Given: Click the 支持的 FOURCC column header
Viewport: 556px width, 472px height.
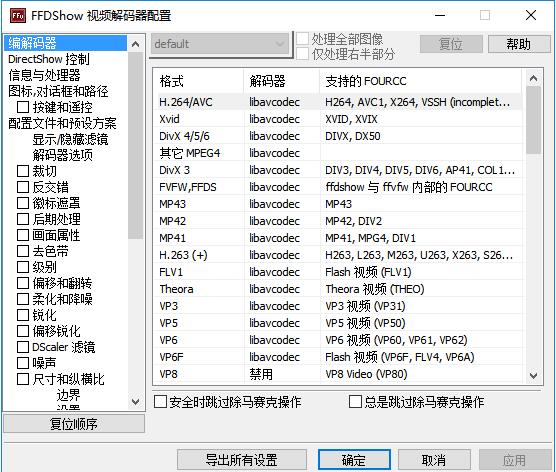Looking at the screenshot, I should pyautogui.click(x=421, y=81).
